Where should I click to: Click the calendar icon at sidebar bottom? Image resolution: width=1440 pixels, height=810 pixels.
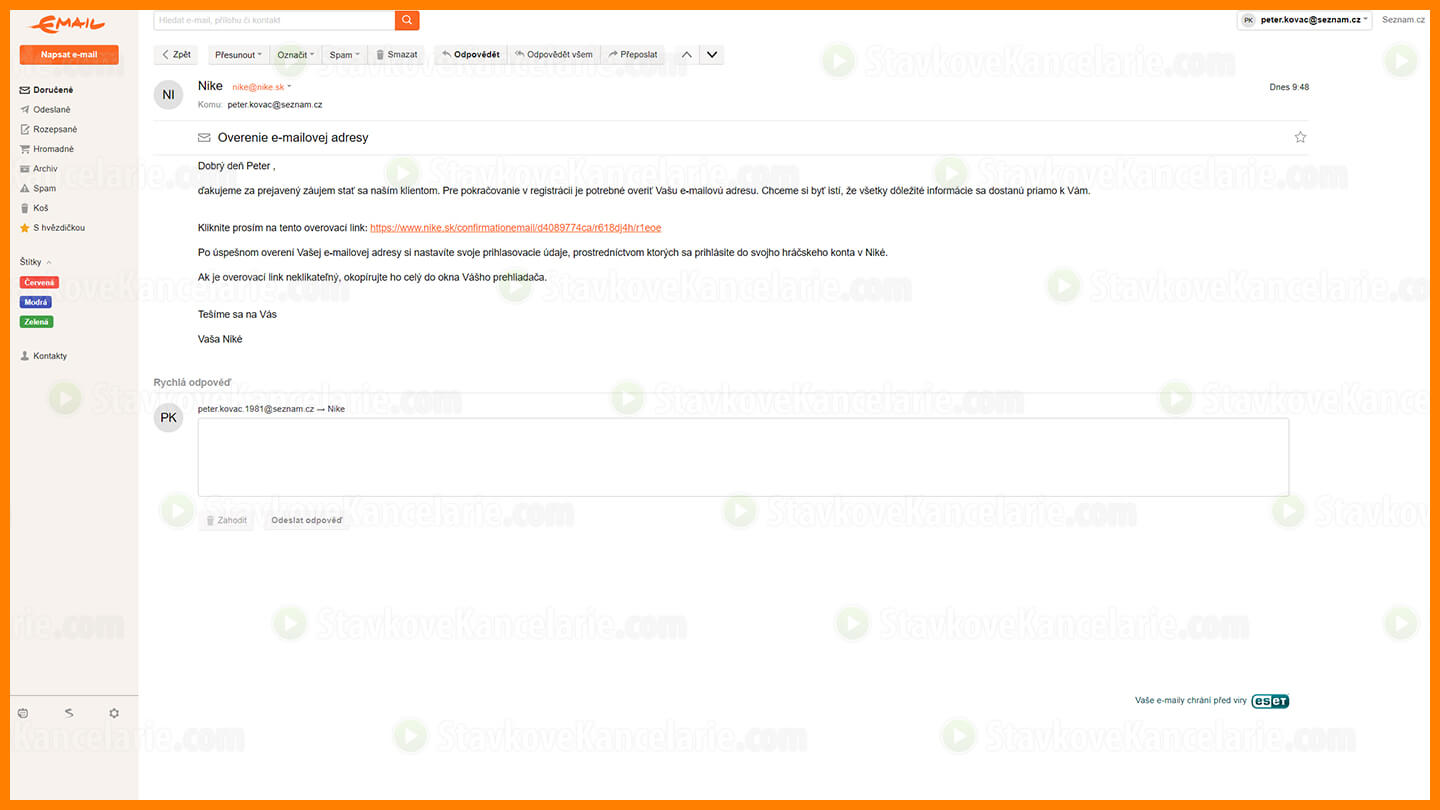click(x=23, y=713)
